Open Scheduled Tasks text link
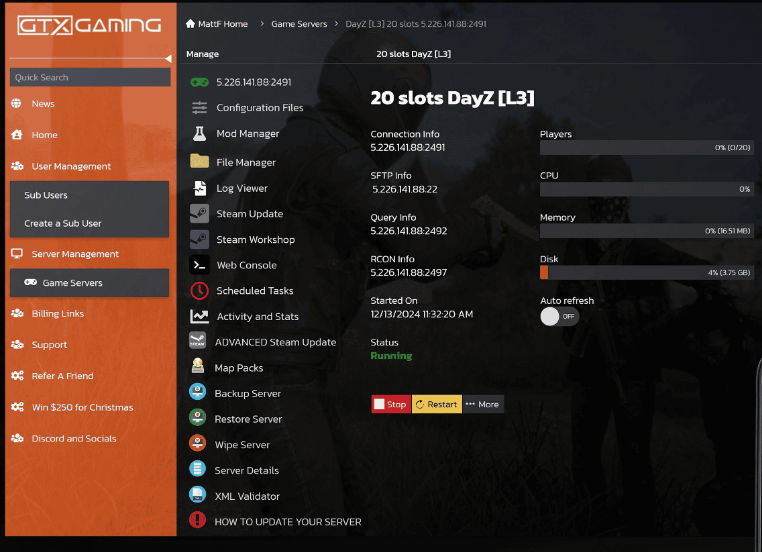Screen dimensions: 762x552 (x=255, y=291)
